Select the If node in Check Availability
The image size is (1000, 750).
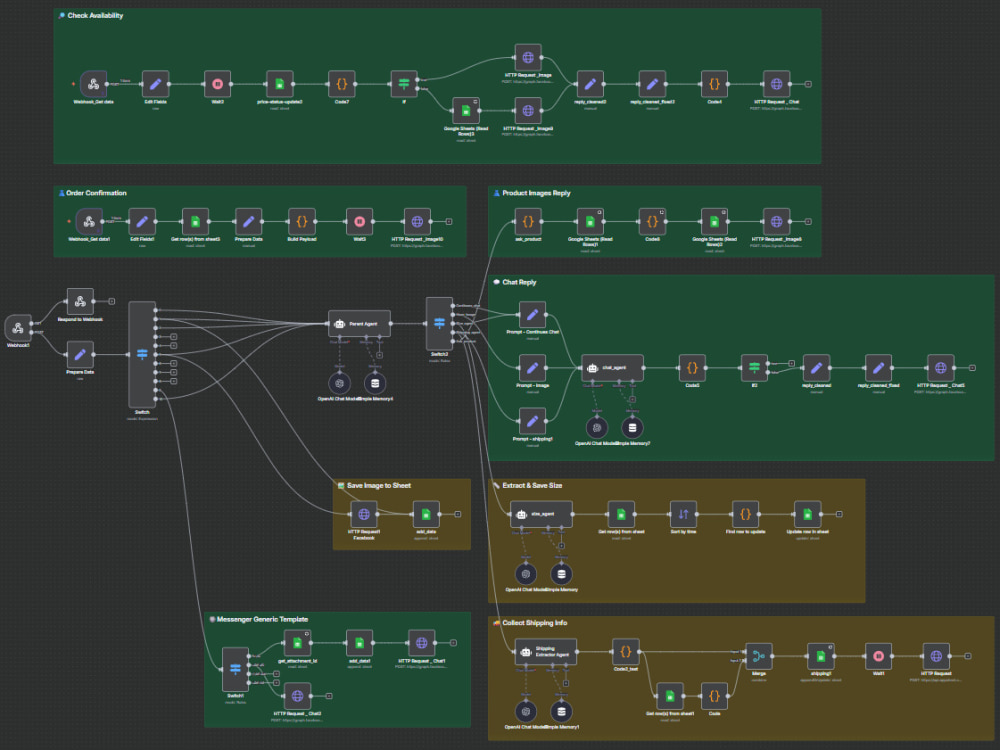pyautogui.click(x=404, y=84)
